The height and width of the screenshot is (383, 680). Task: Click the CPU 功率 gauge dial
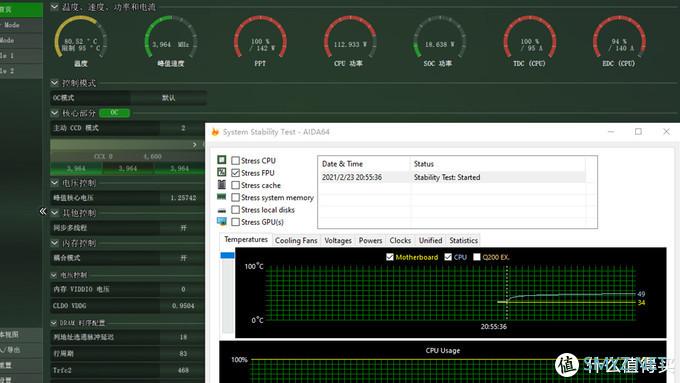pos(350,37)
